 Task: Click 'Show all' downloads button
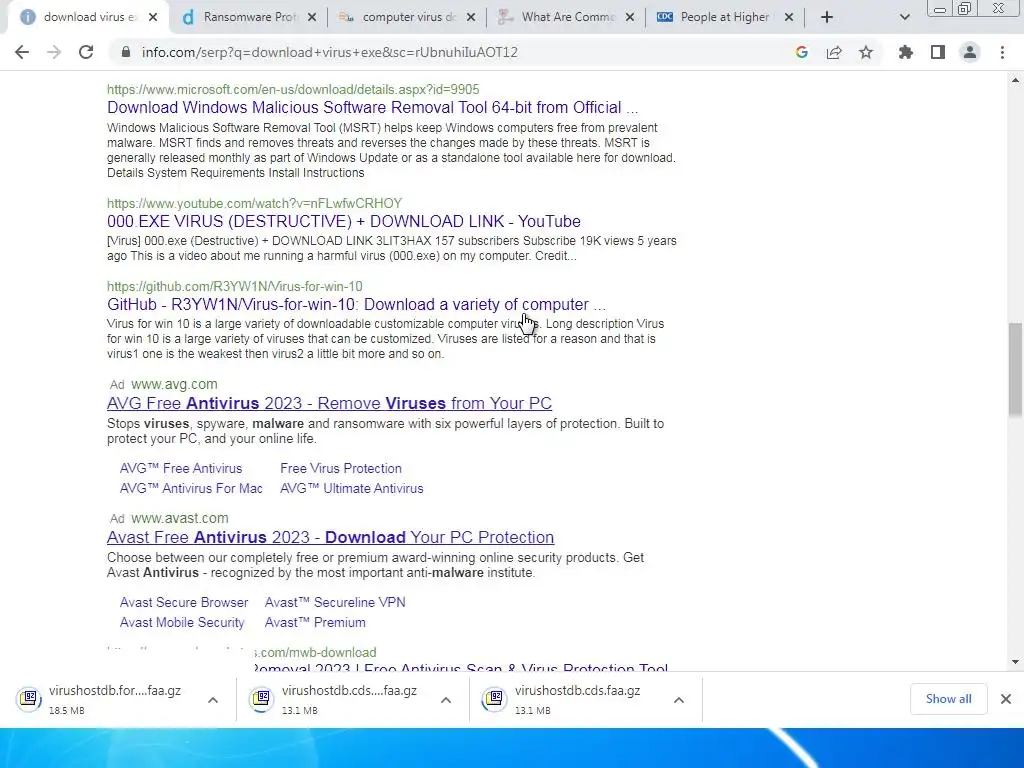(948, 699)
